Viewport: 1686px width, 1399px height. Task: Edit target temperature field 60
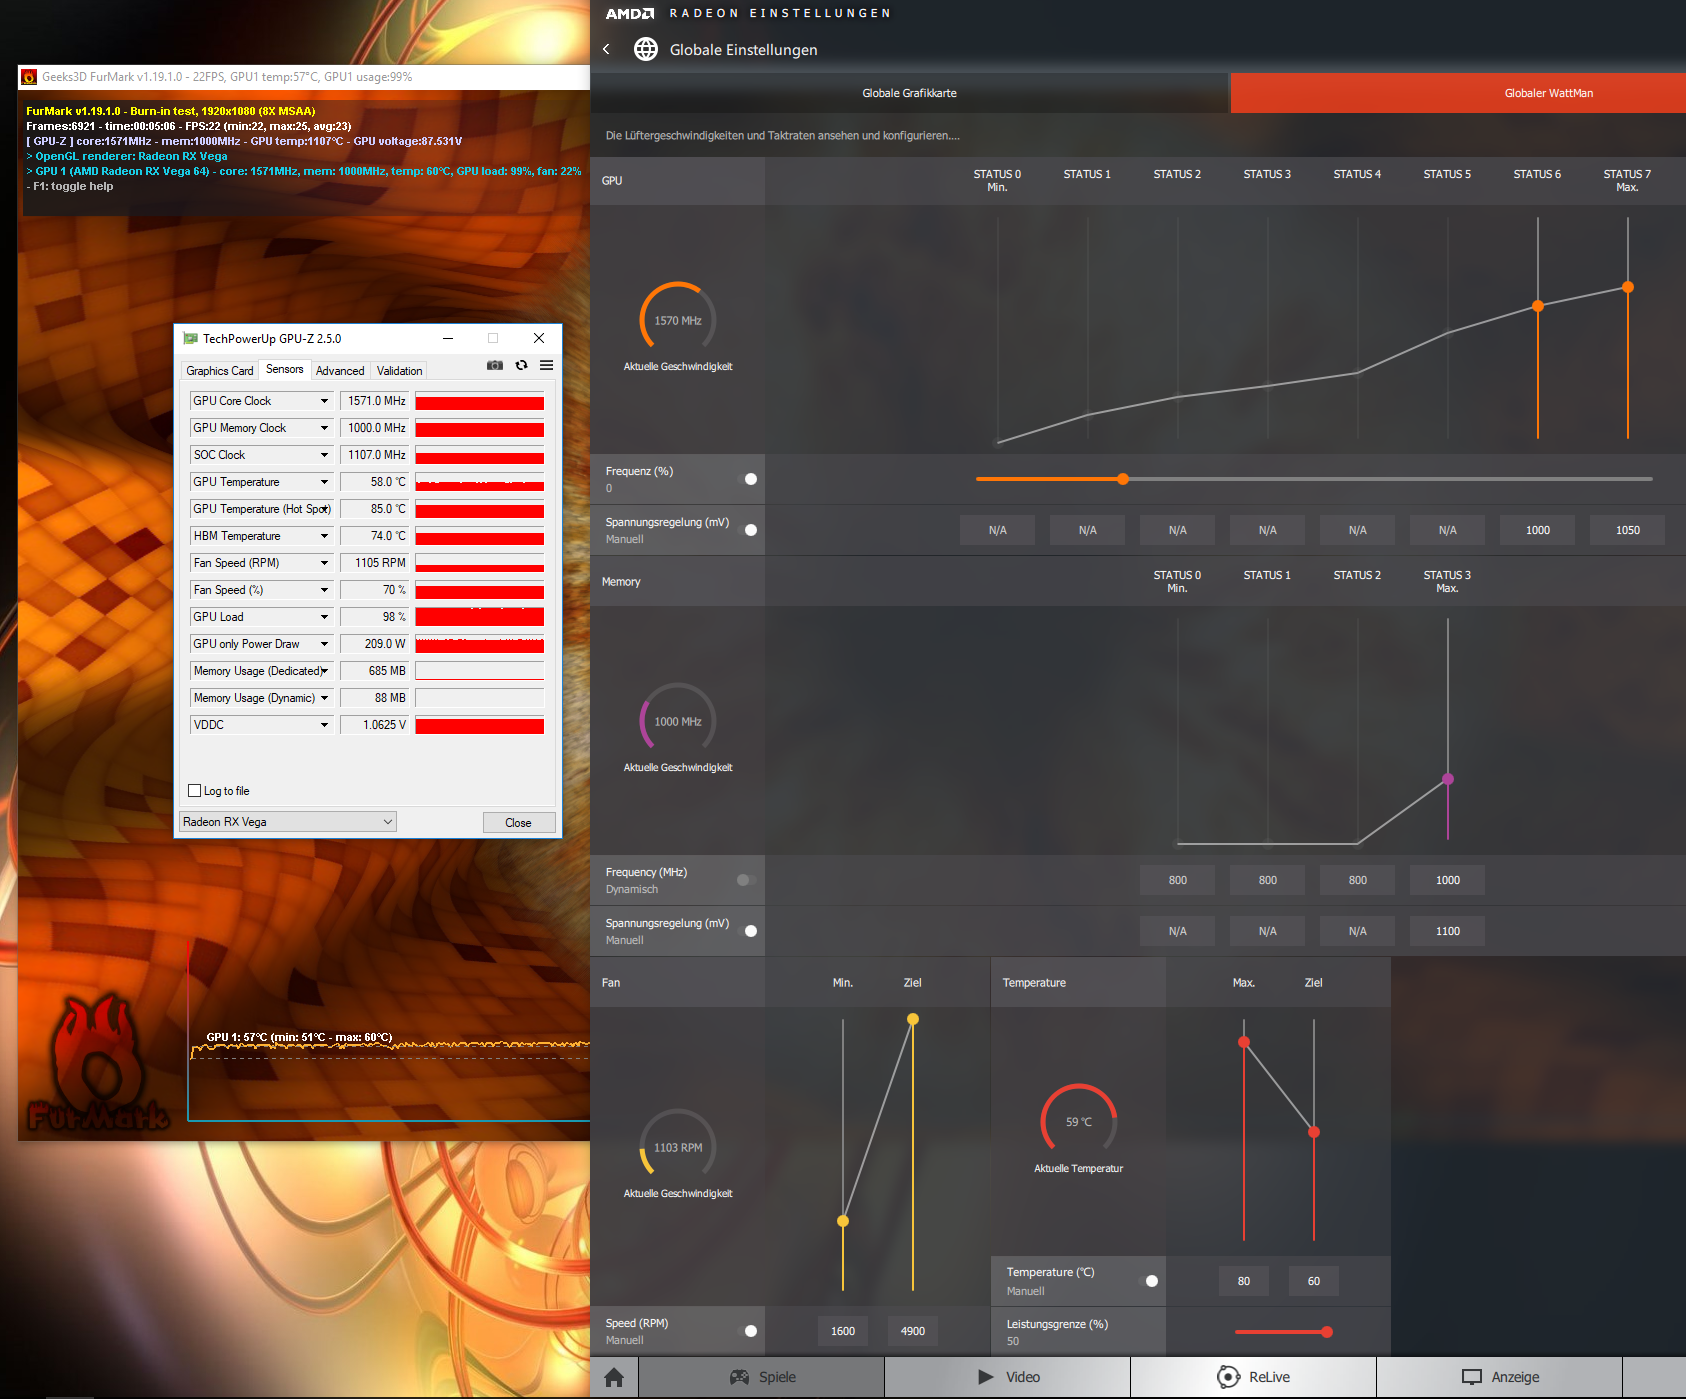[x=1314, y=1281]
